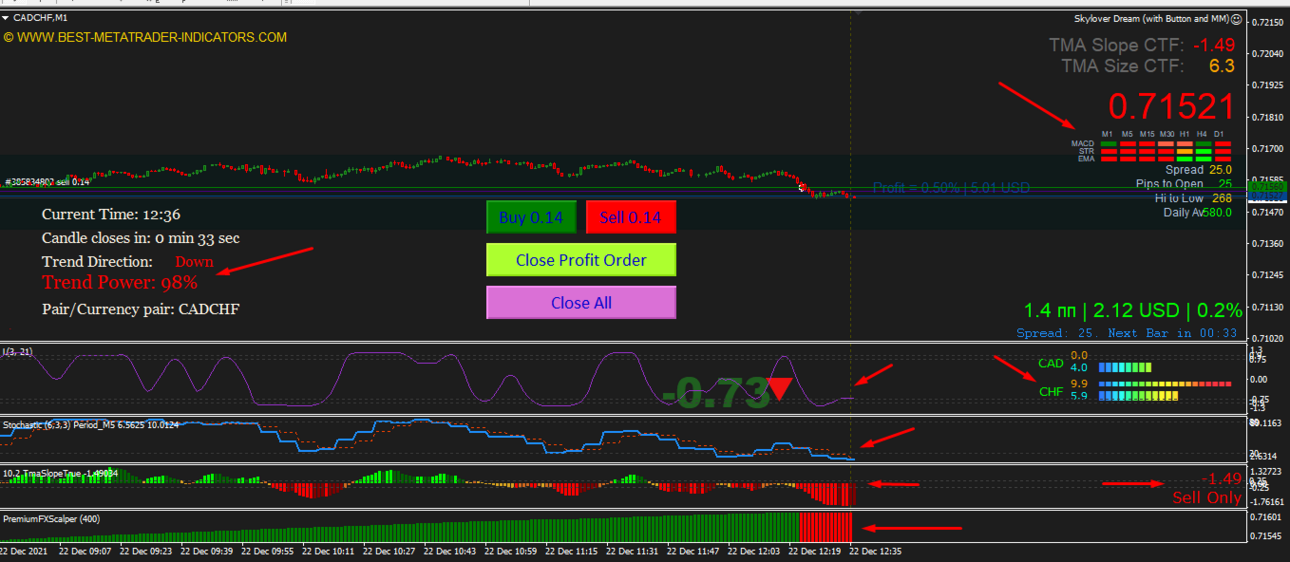
Task: Click the TmaSlopeTrue indicator label
Action: pyautogui.click(x=60, y=473)
